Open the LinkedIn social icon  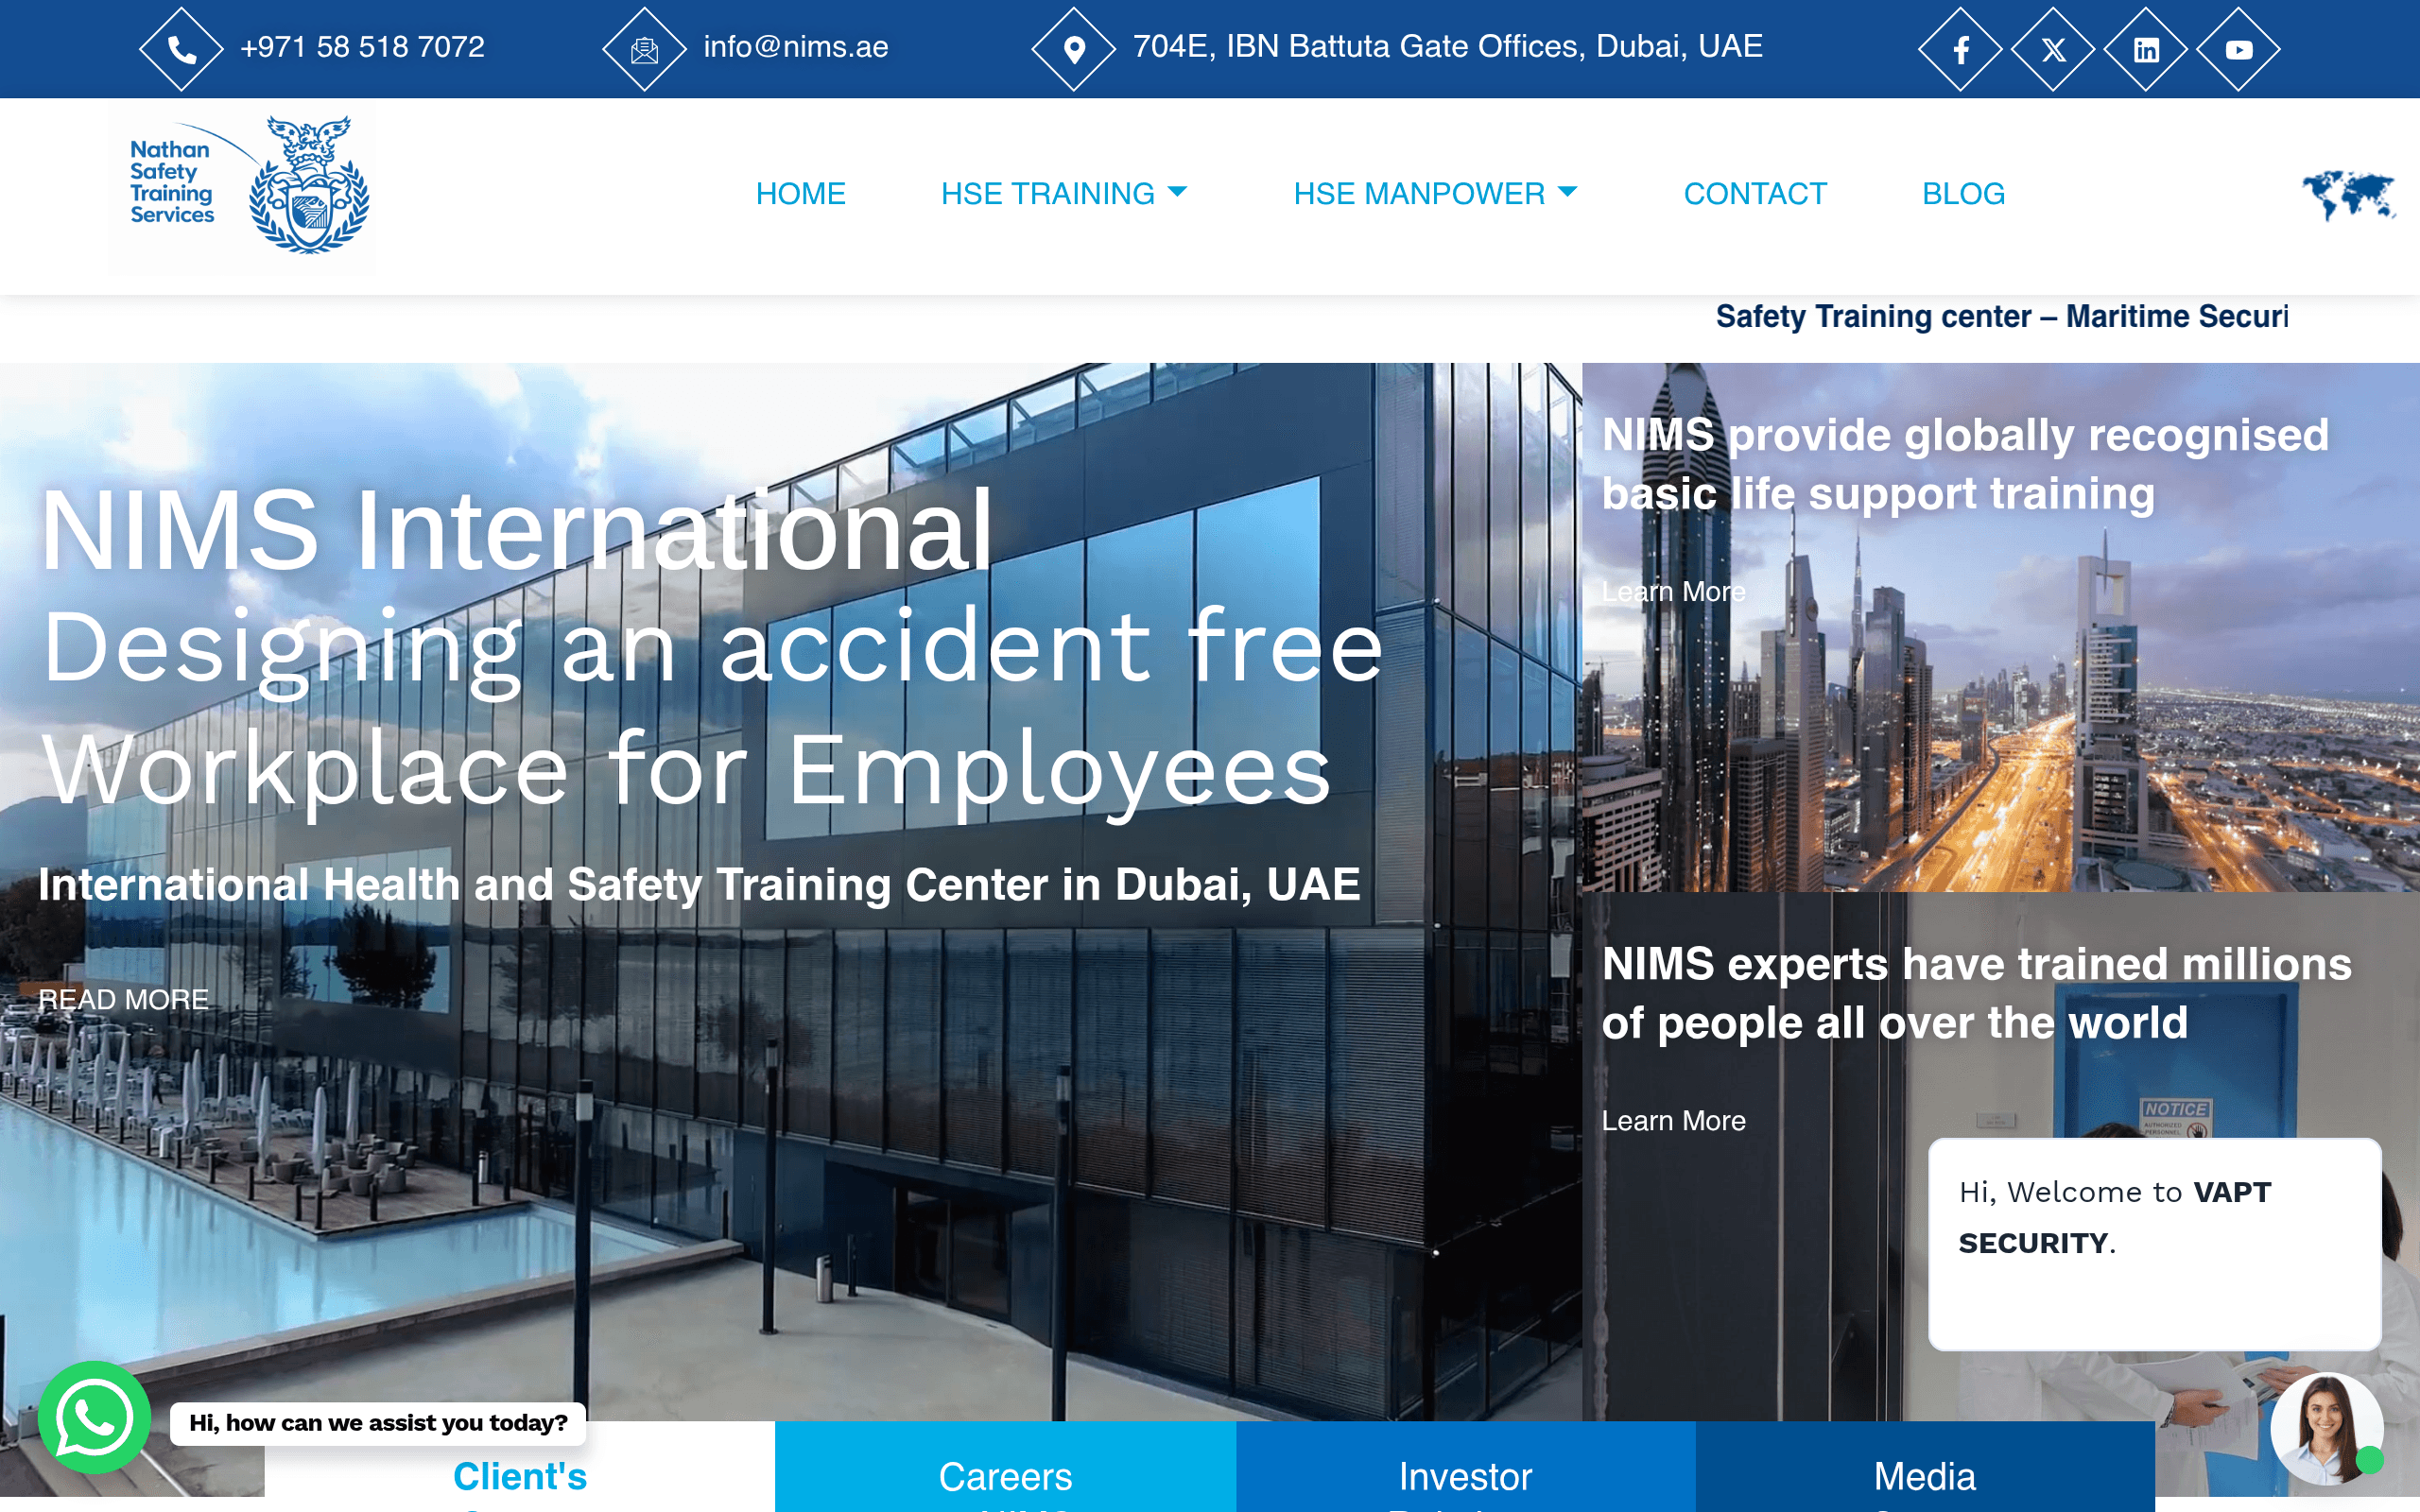(x=2146, y=49)
